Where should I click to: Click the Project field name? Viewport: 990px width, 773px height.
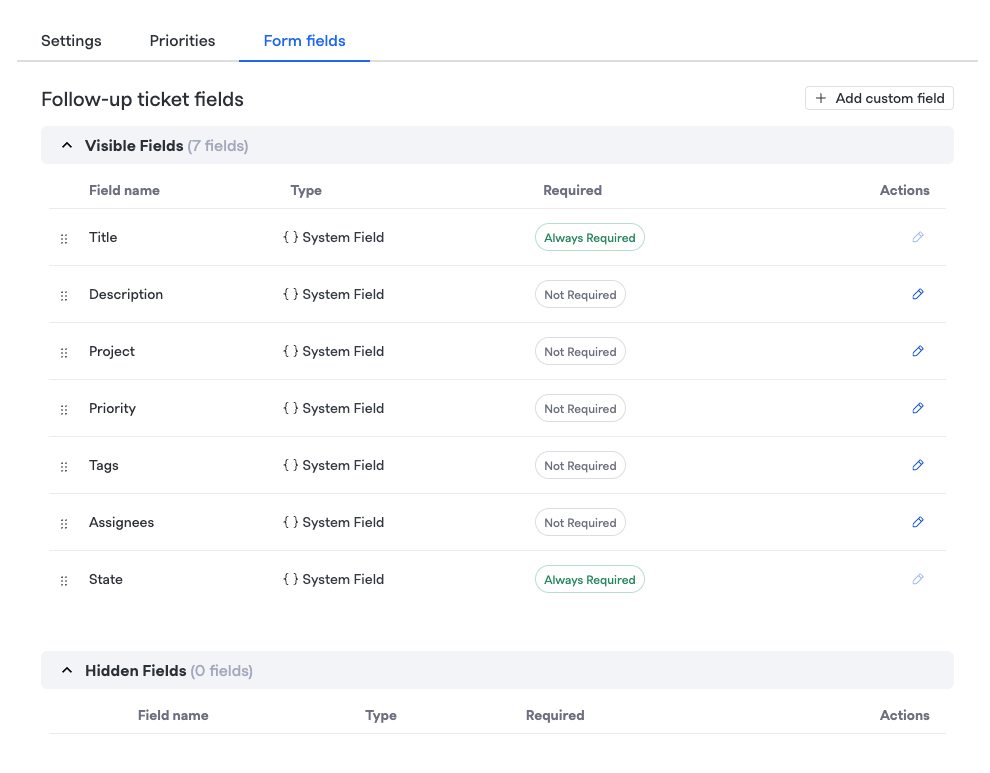[x=112, y=351]
